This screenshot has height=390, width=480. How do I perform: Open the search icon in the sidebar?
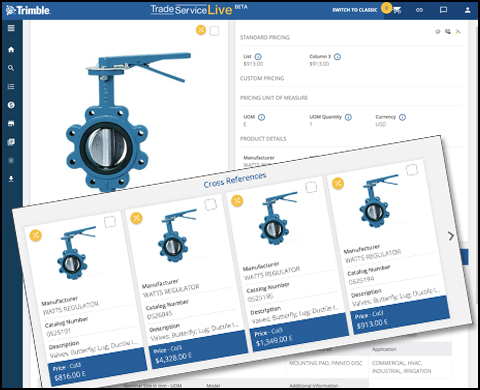pyautogui.click(x=11, y=68)
